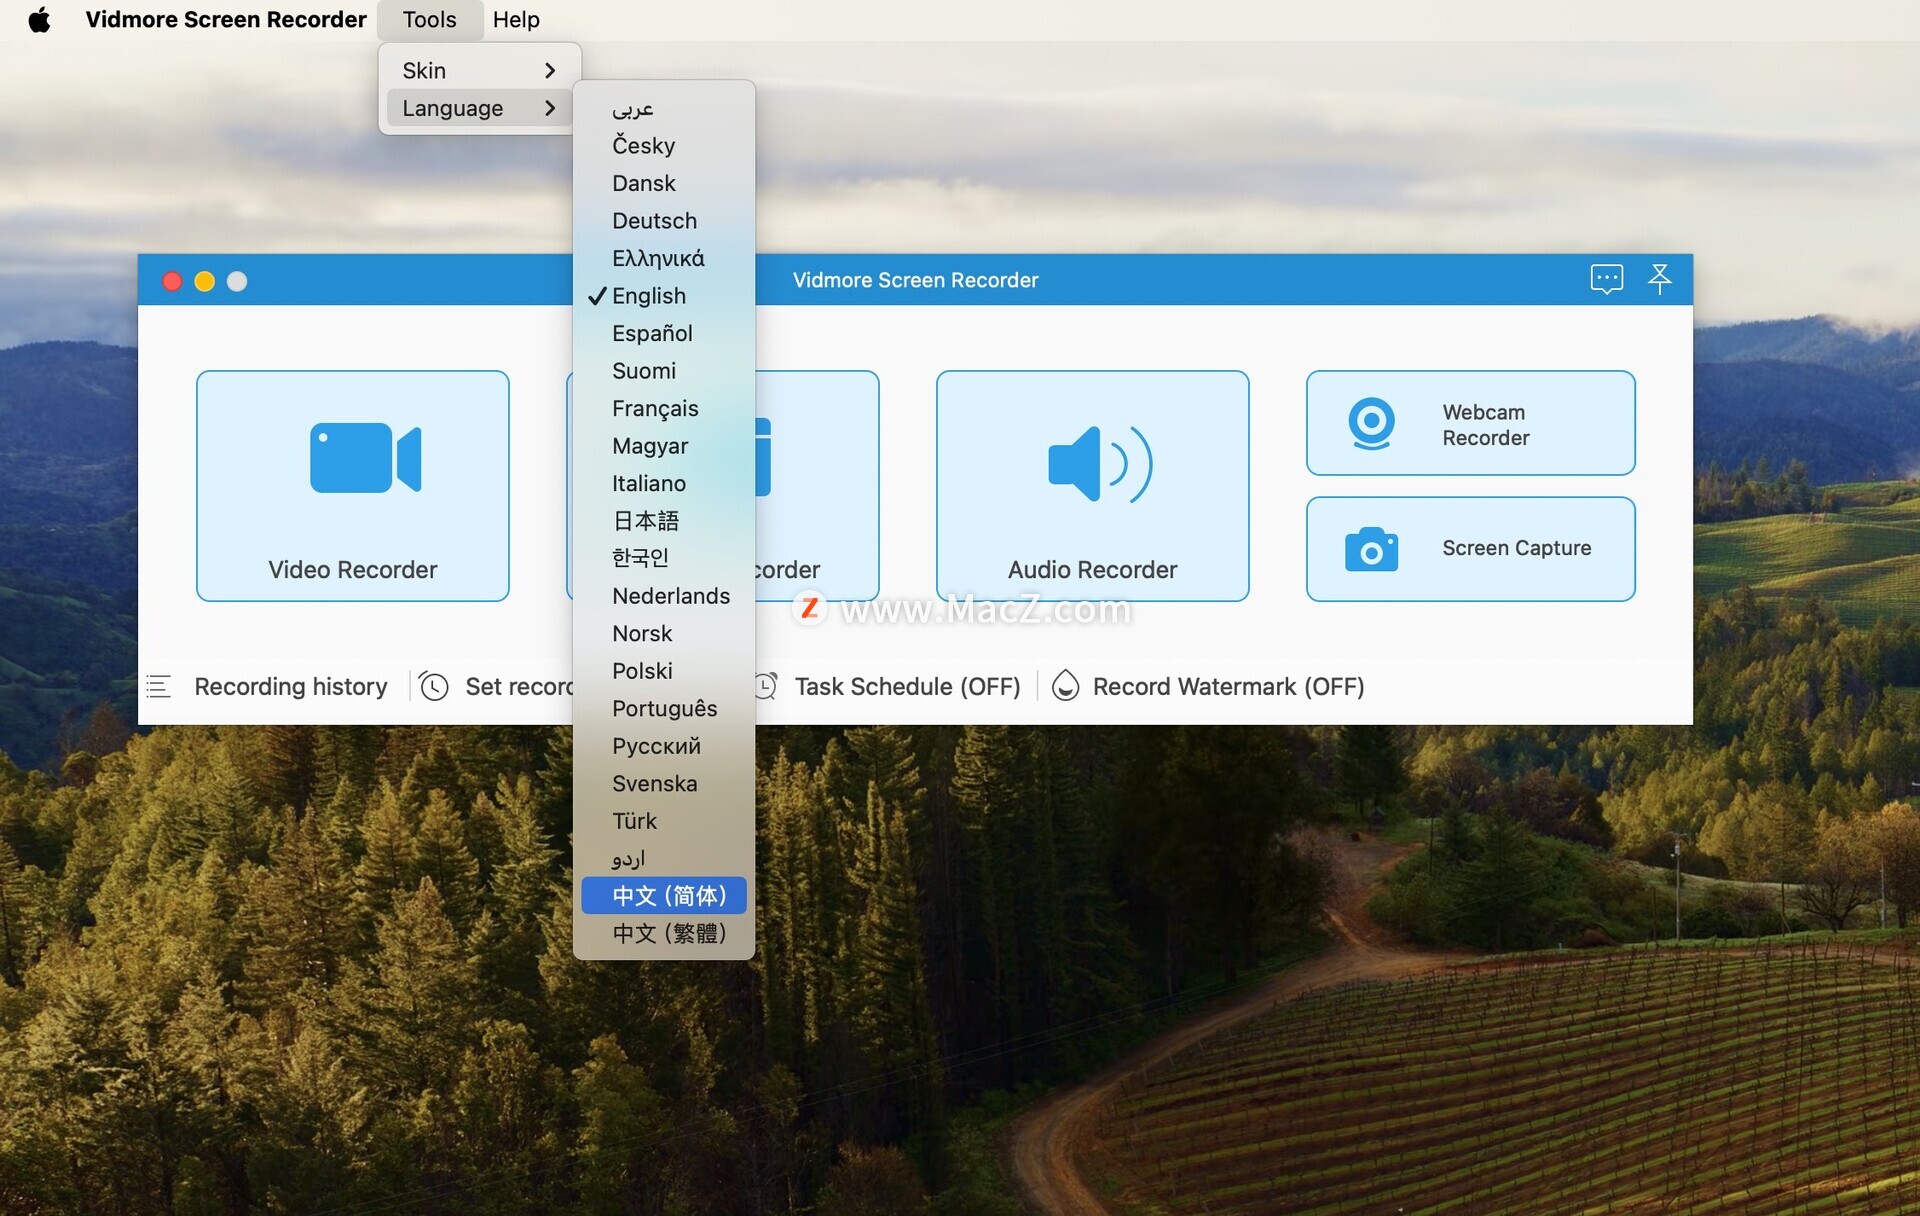The width and height of the screenshot is (1920, 1216).
Task: Close the Vidmore window with red button
Action: coord(172,281)
